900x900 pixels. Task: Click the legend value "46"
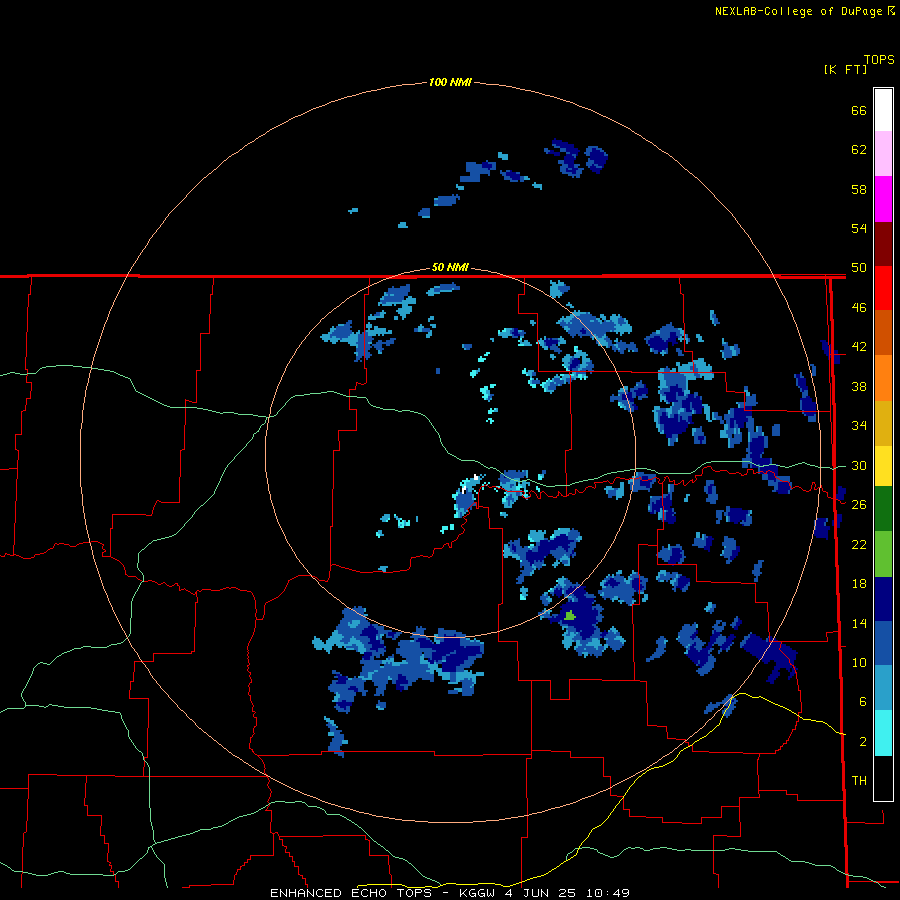pos(859,308)
